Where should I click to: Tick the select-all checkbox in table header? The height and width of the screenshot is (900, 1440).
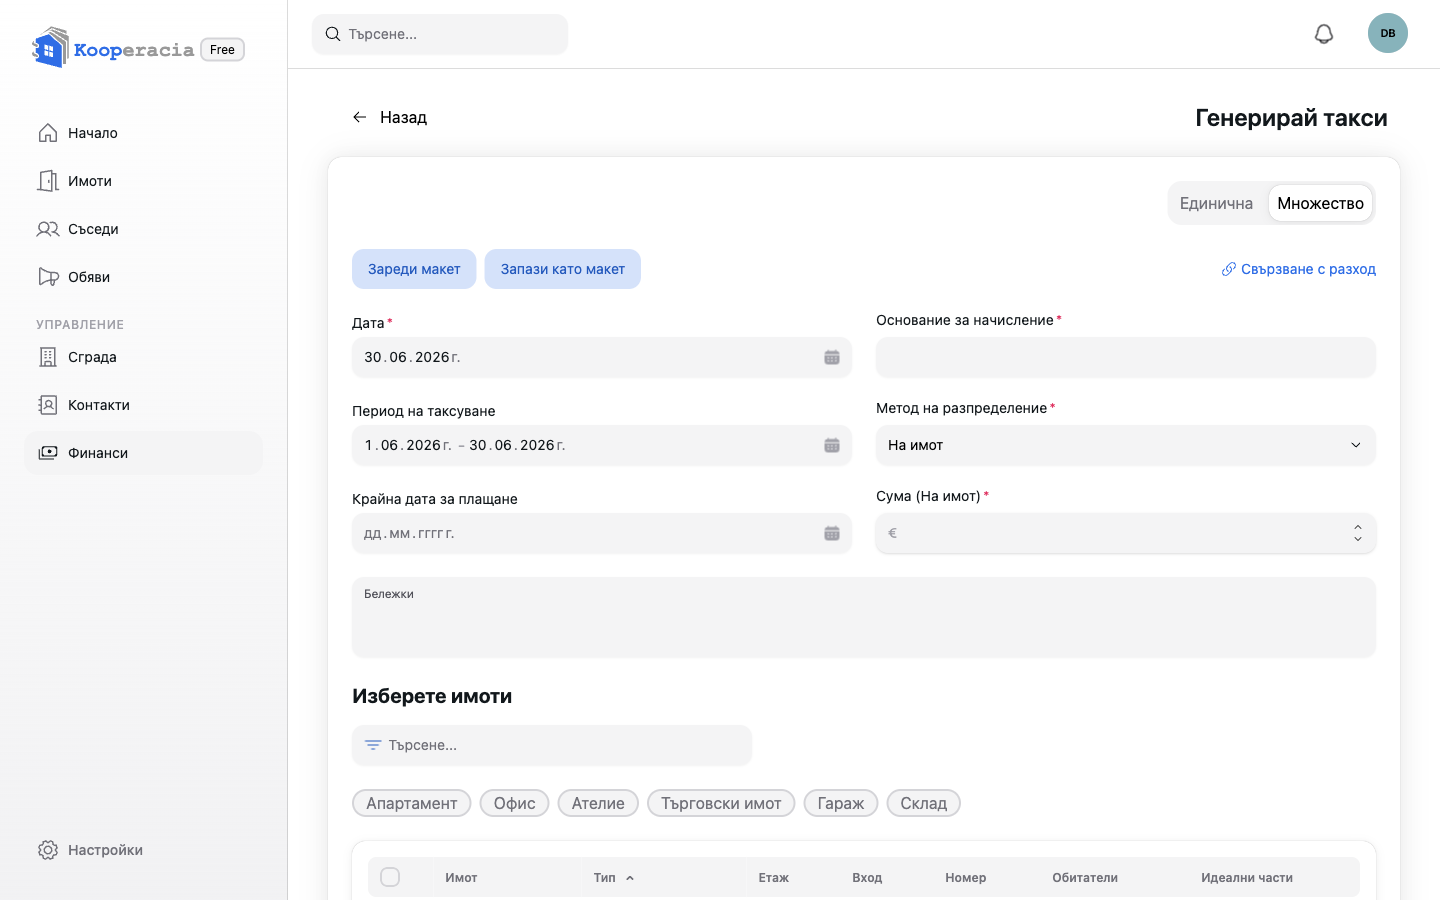click(390, 877)
